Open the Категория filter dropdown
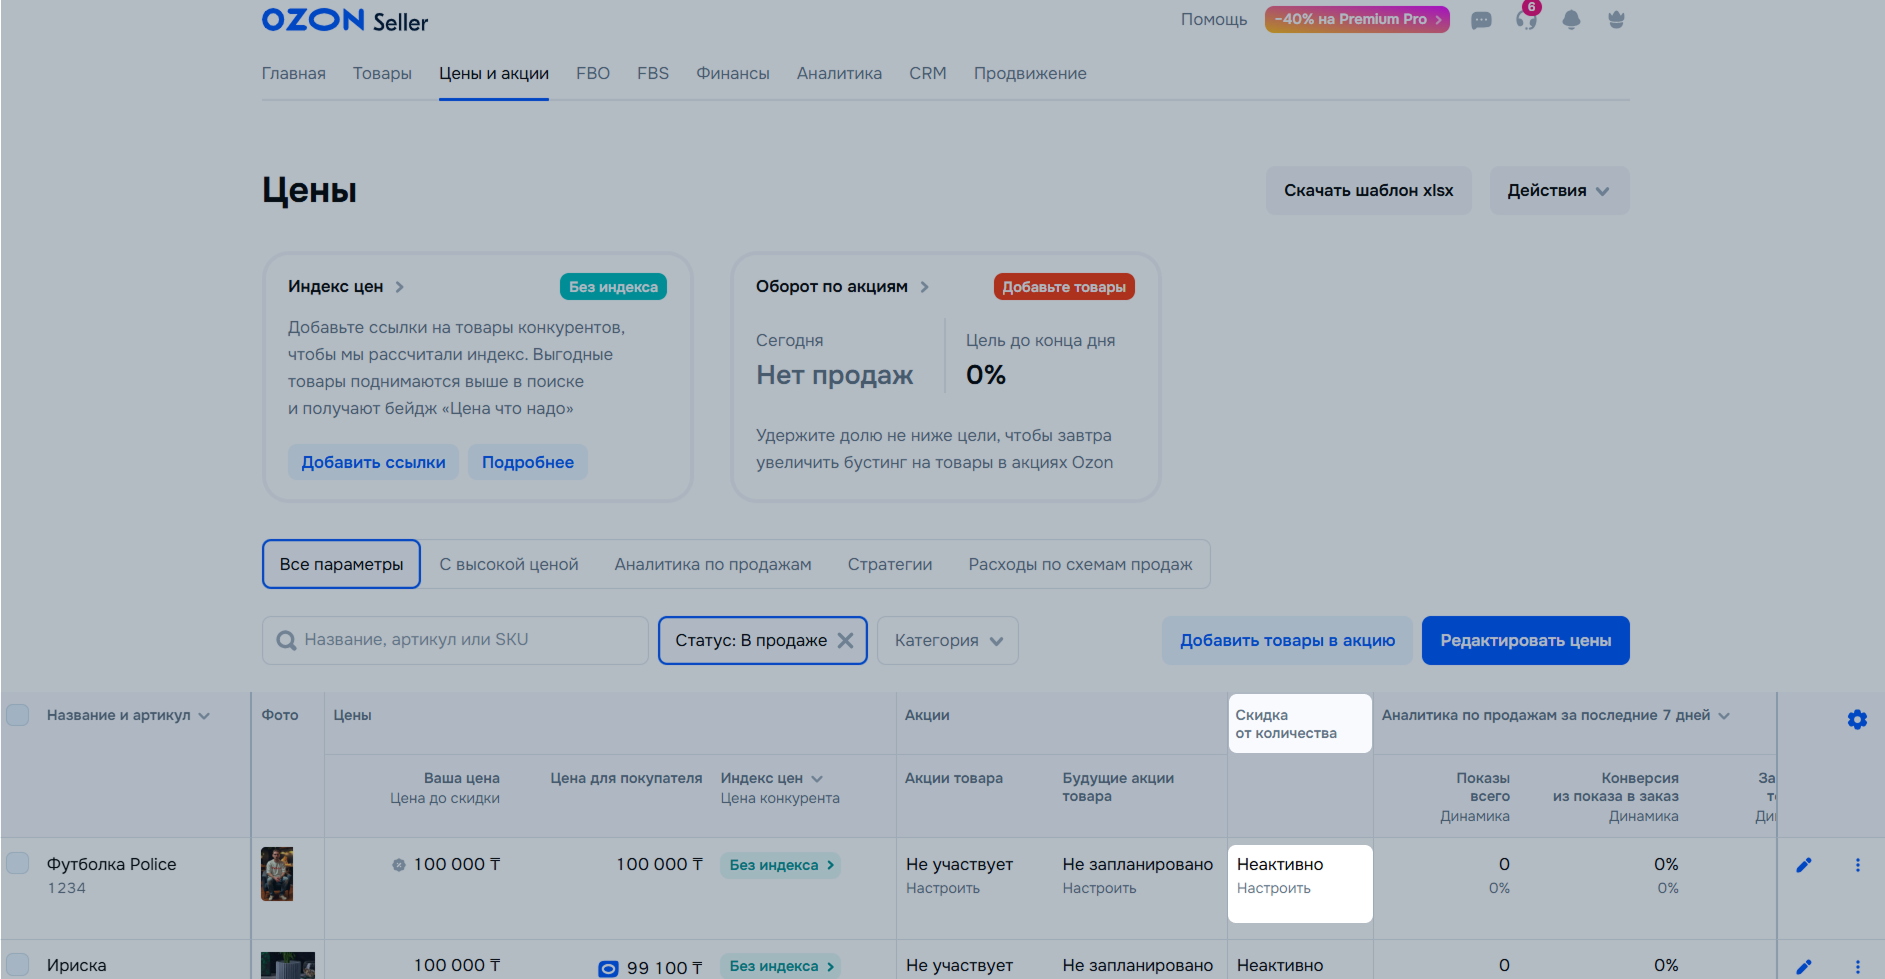Image resolution: width=1885 pixels, height=979 pixels. (947, 641)
